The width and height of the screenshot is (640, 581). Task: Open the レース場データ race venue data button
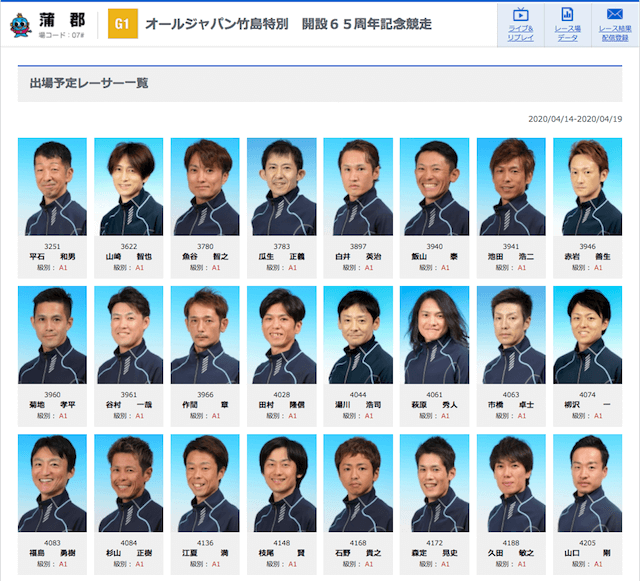pyautogui.click(x=568, y=24)
